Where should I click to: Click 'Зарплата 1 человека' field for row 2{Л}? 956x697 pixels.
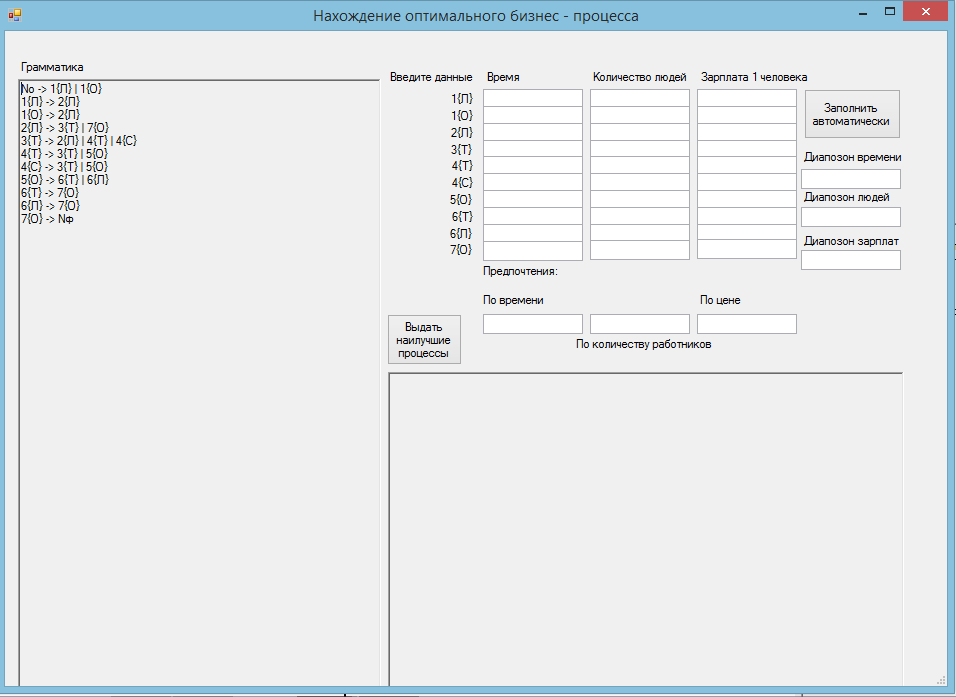click(x=746, y=132)
